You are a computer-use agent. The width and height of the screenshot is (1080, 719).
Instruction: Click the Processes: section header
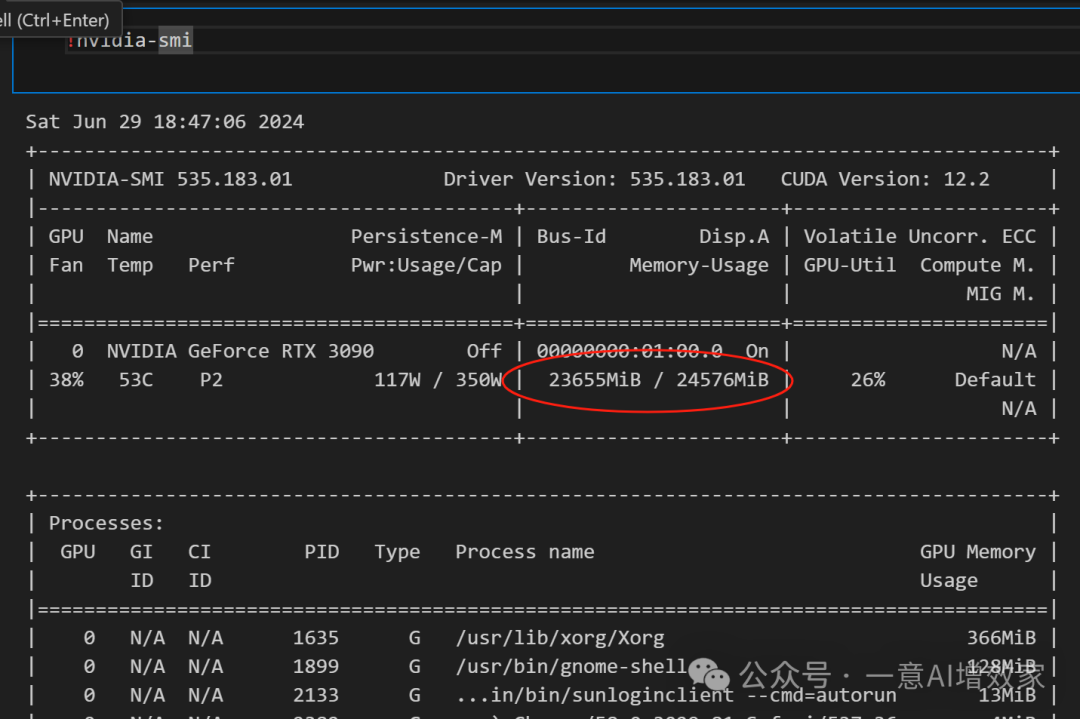(x=106, y=523)
